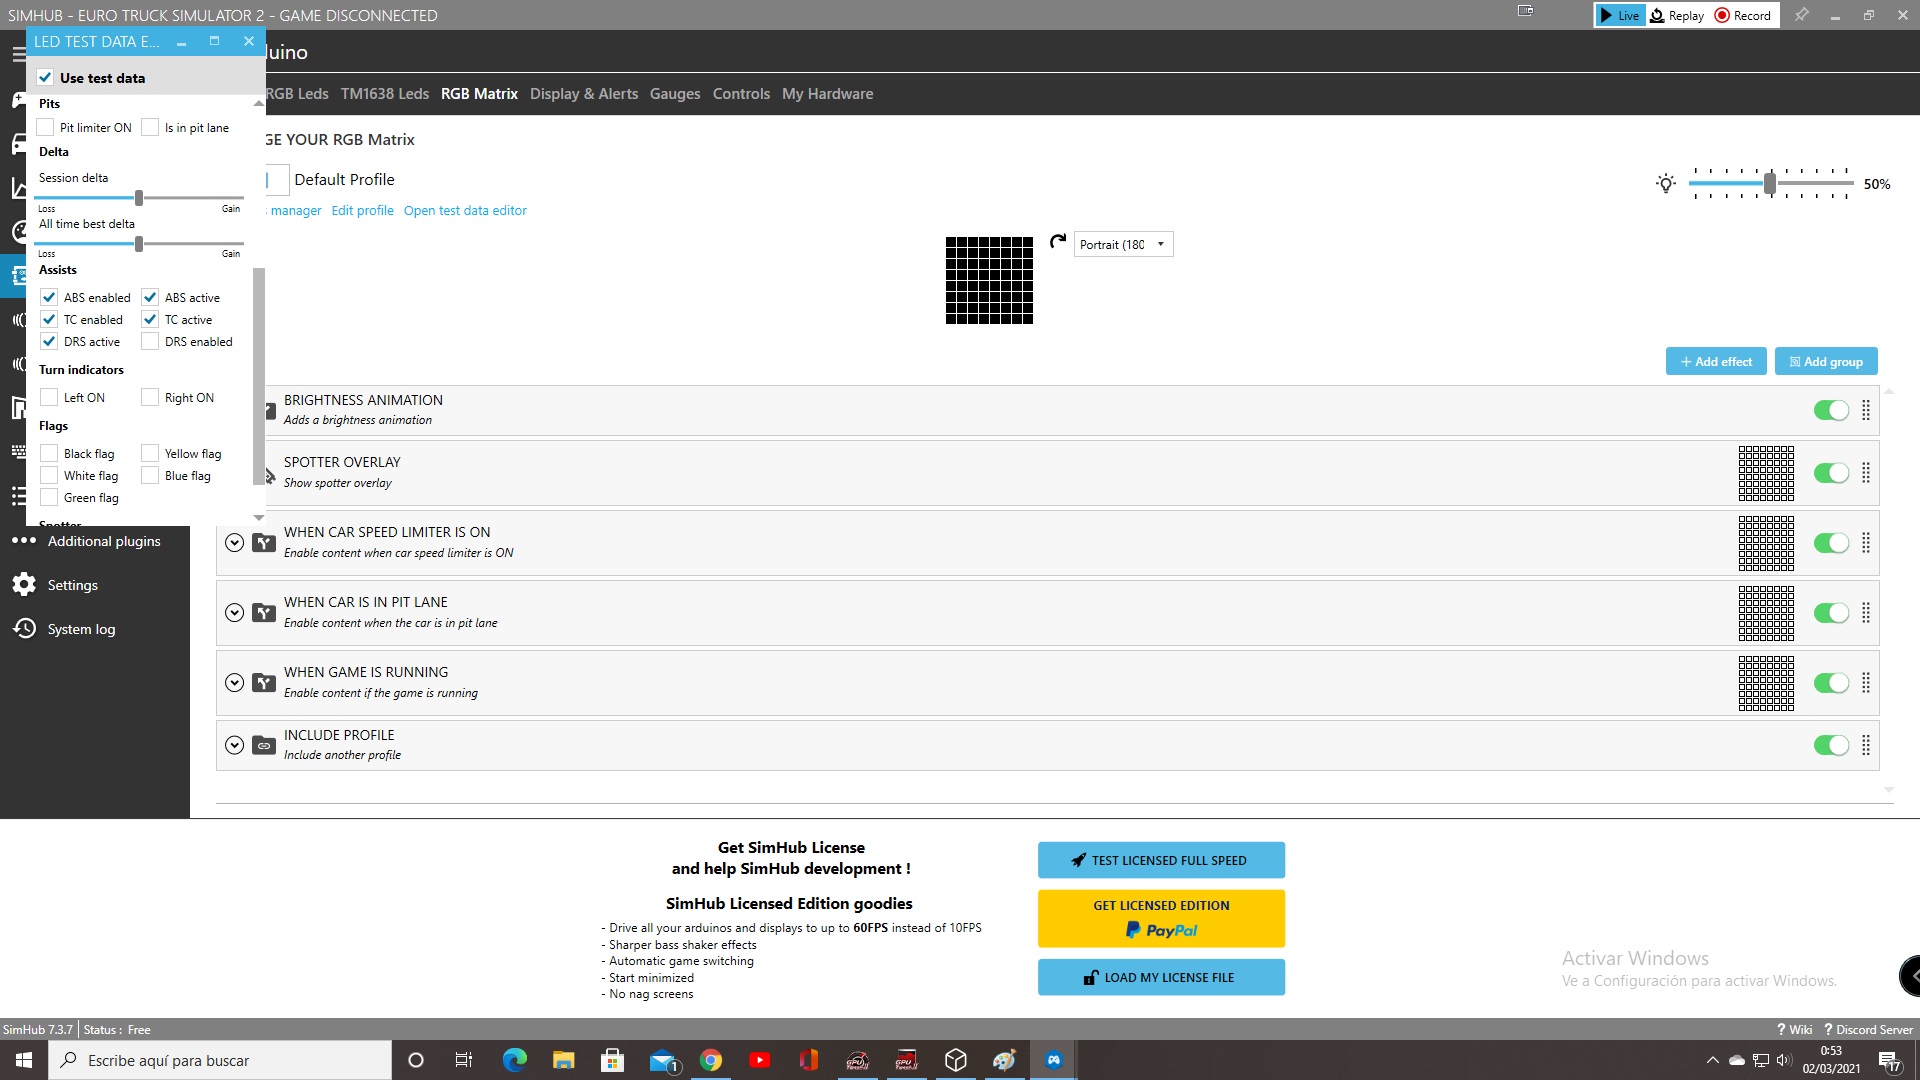Viewport: 1920px width, 1080px height.
Task: Turn off the Spotter Overlay toggle
Action: pyautogui.click(x=1831, y=473)
